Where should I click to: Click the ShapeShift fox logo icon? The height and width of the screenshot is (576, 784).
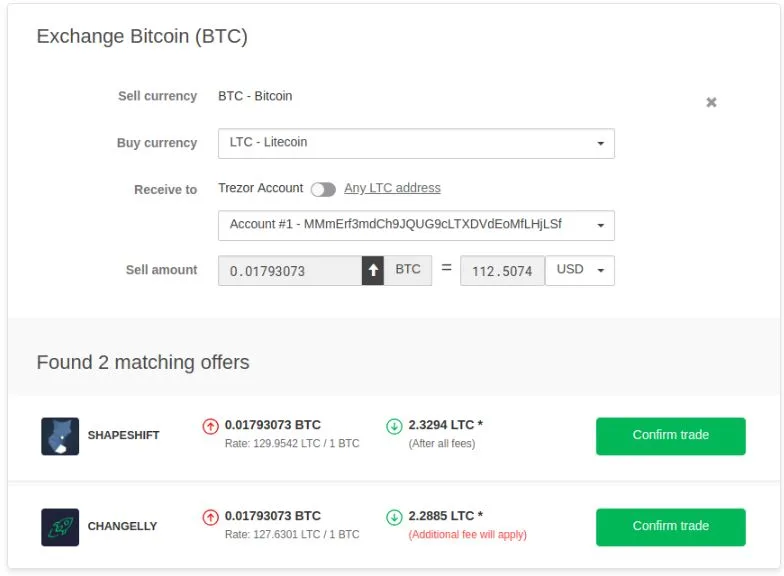tap(60, 436)
